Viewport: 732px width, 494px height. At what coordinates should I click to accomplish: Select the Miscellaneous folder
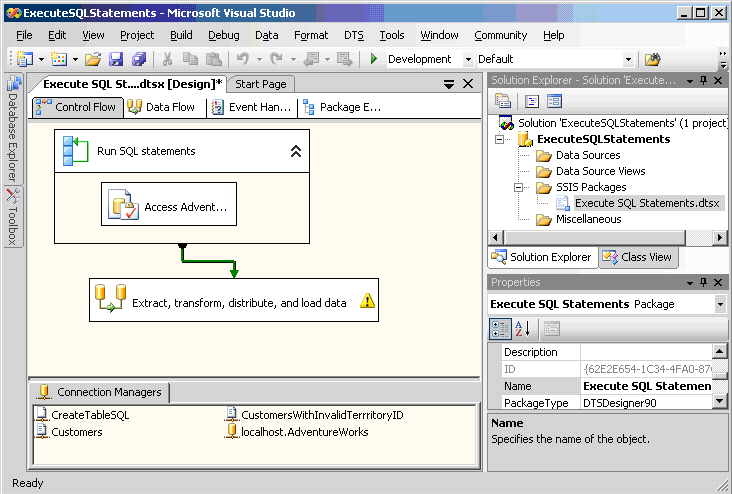click(x=588, y=219)
